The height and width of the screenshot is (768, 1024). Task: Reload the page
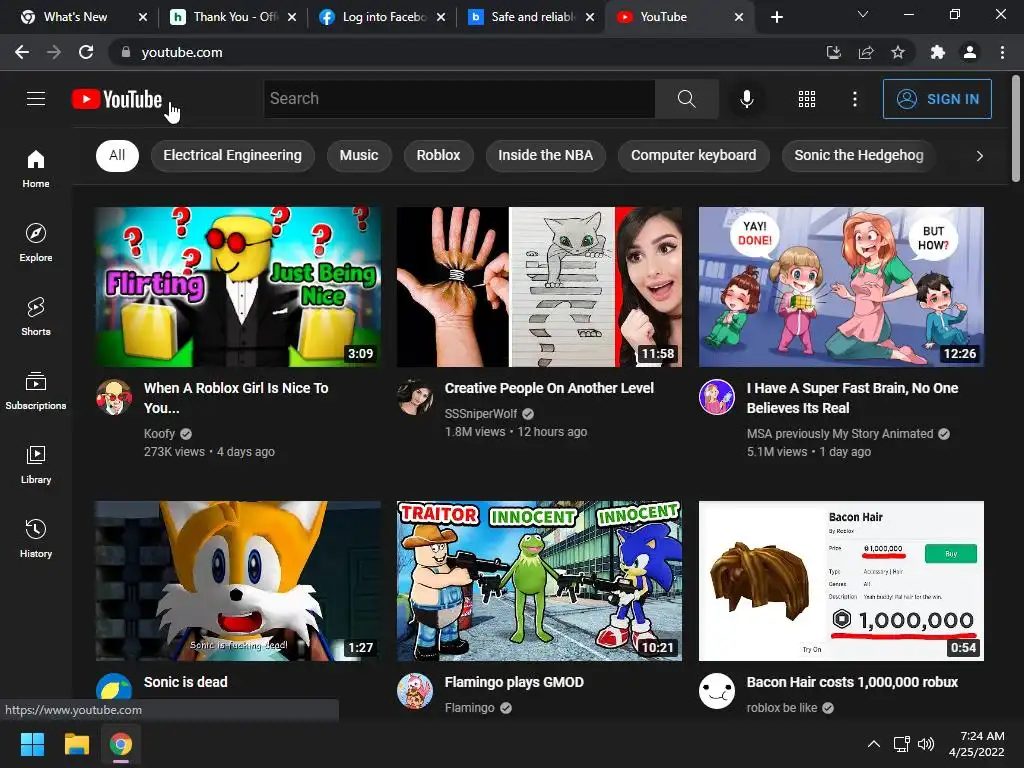click(x=86, y=52)
